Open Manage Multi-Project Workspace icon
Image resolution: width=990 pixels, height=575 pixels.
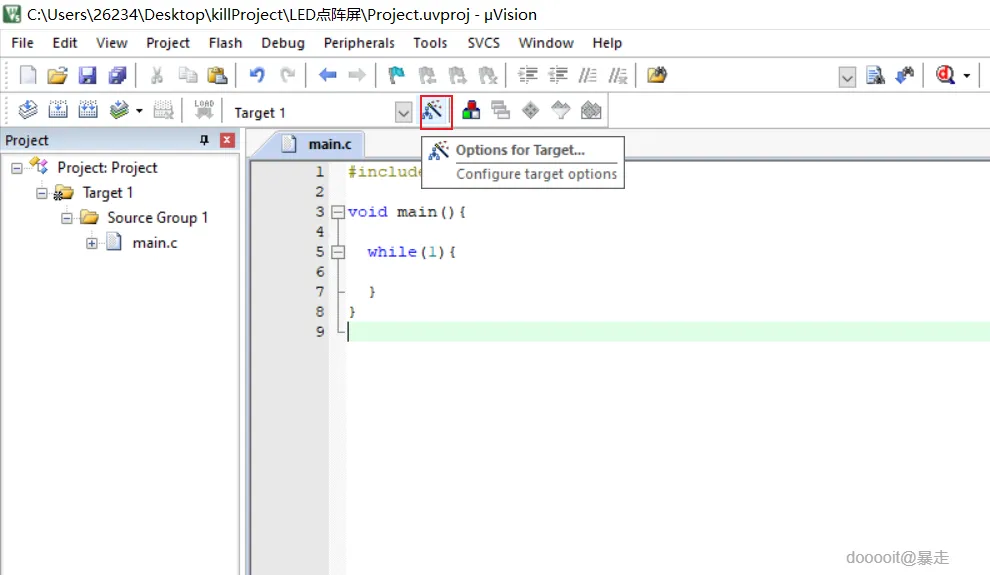(501, 110)
